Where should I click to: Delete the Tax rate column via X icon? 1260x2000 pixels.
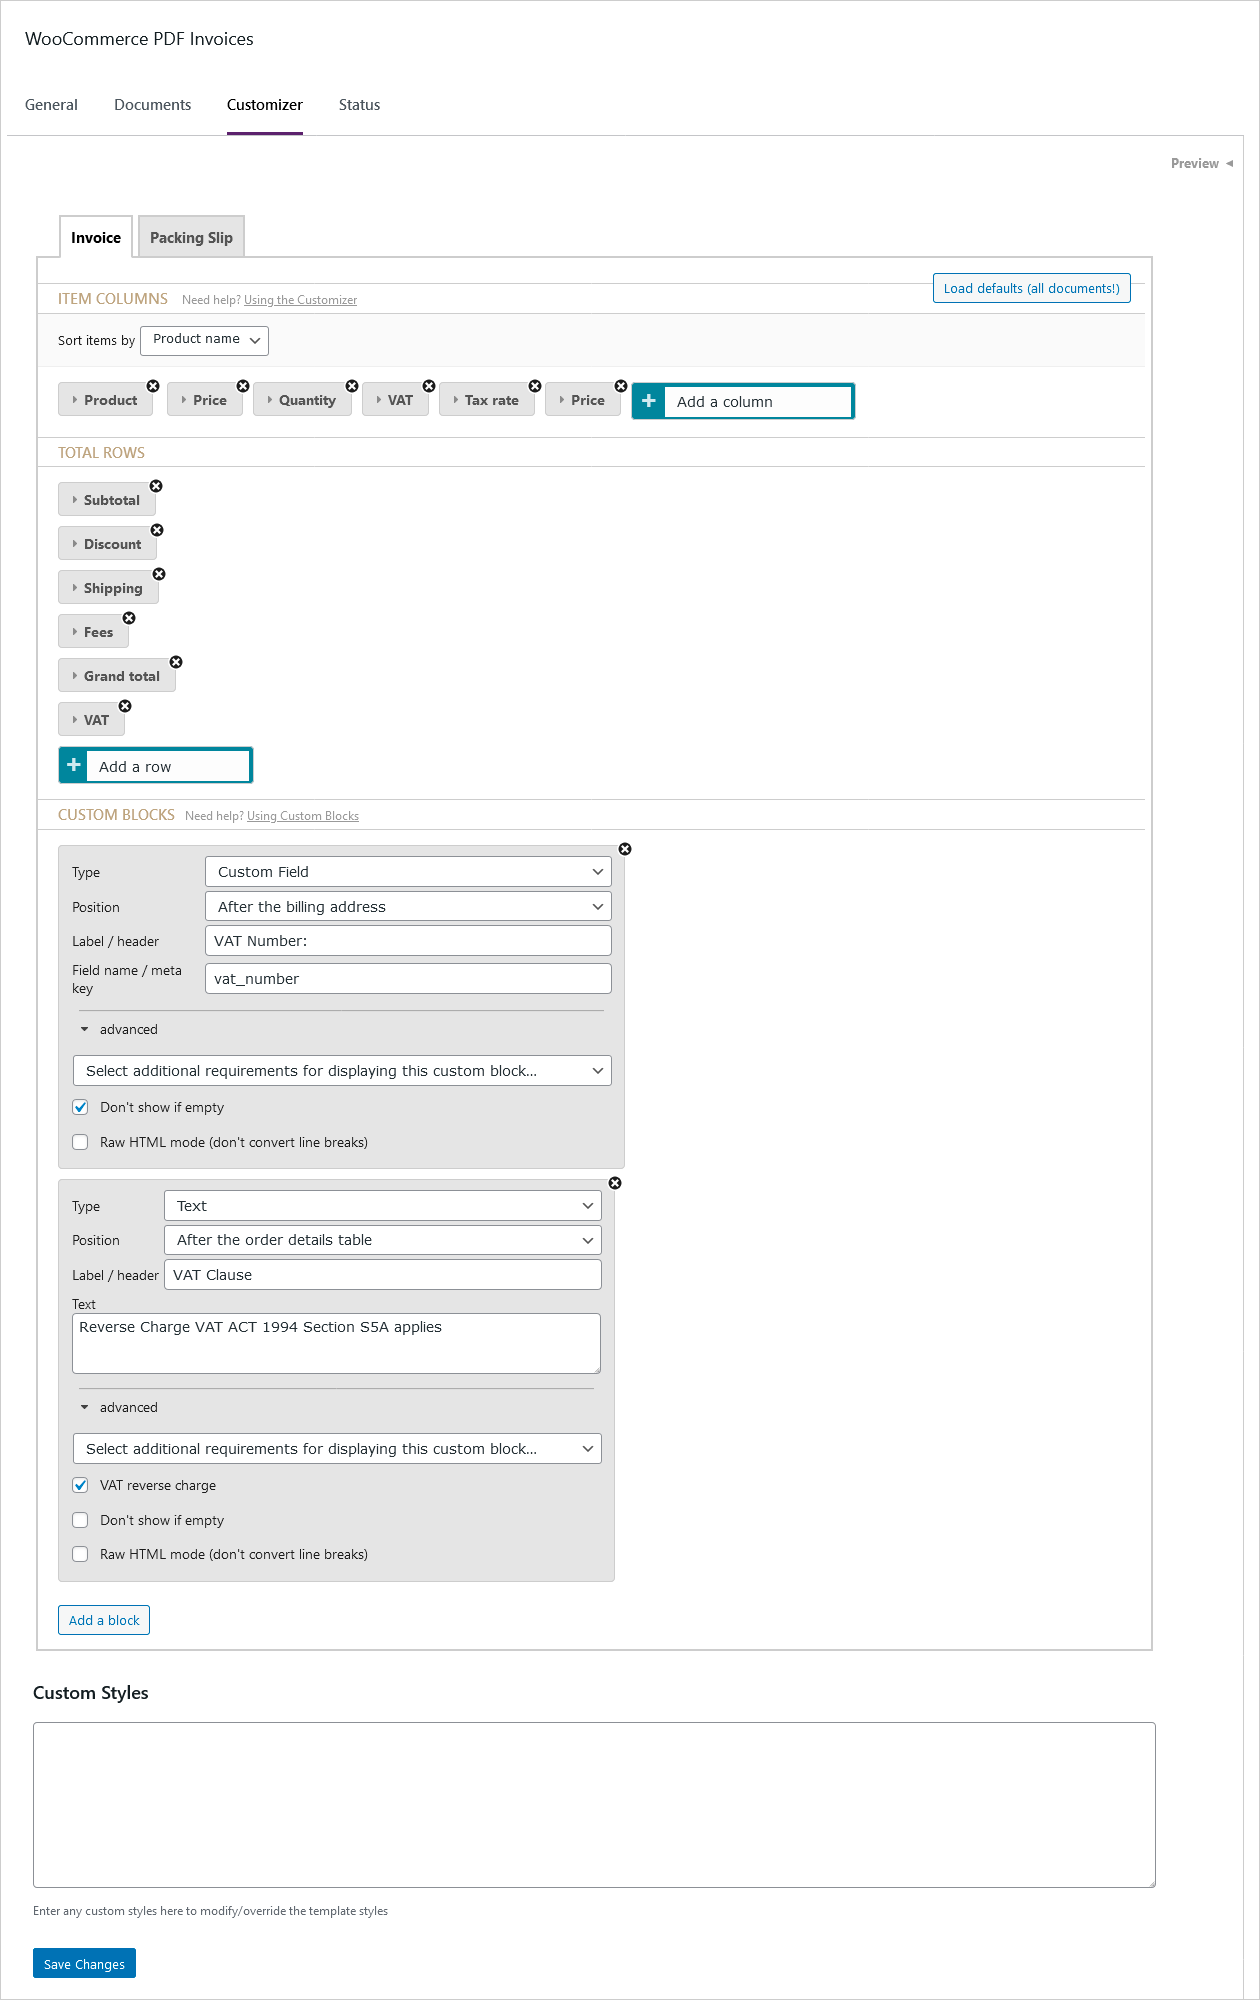(535, 386)
